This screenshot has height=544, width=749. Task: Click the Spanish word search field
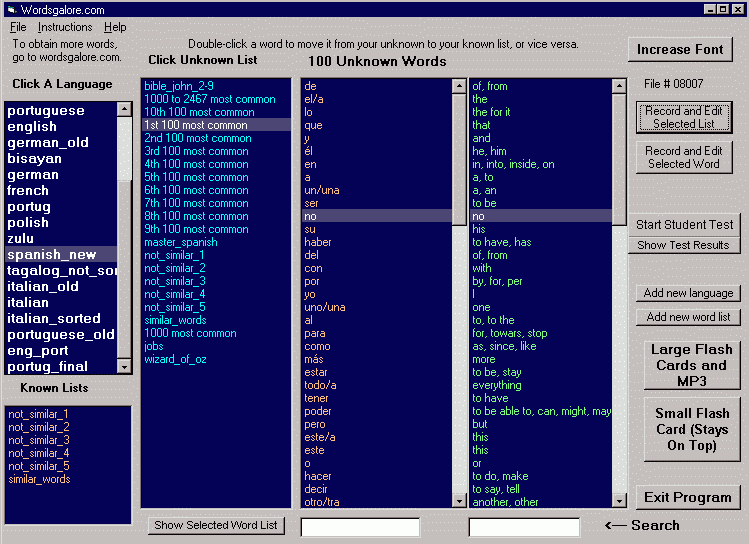click(361, 527)
